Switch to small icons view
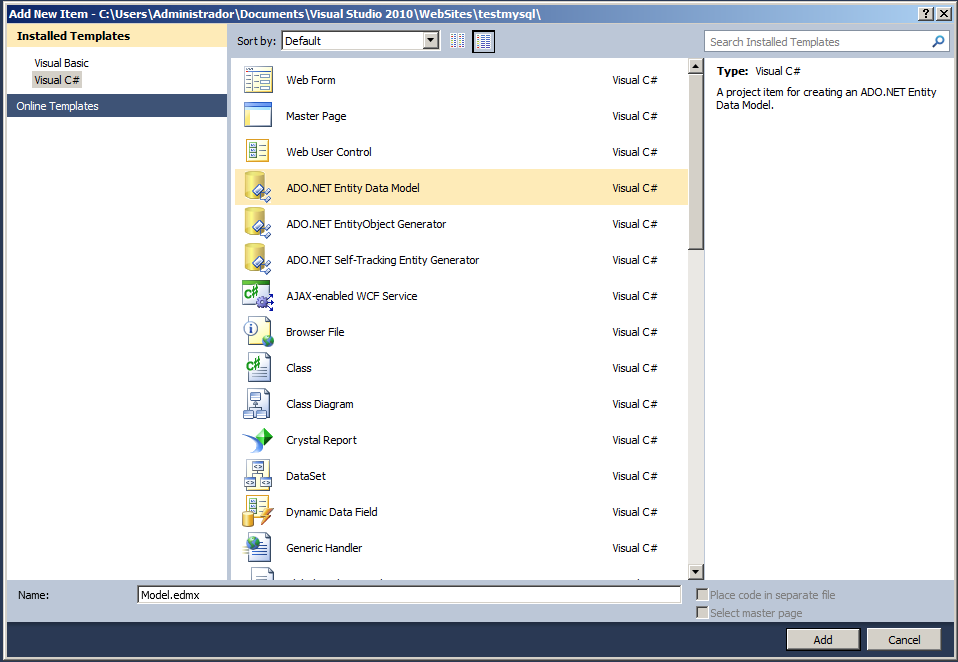This screenshot has height=662, width=958. click(457, 41)
